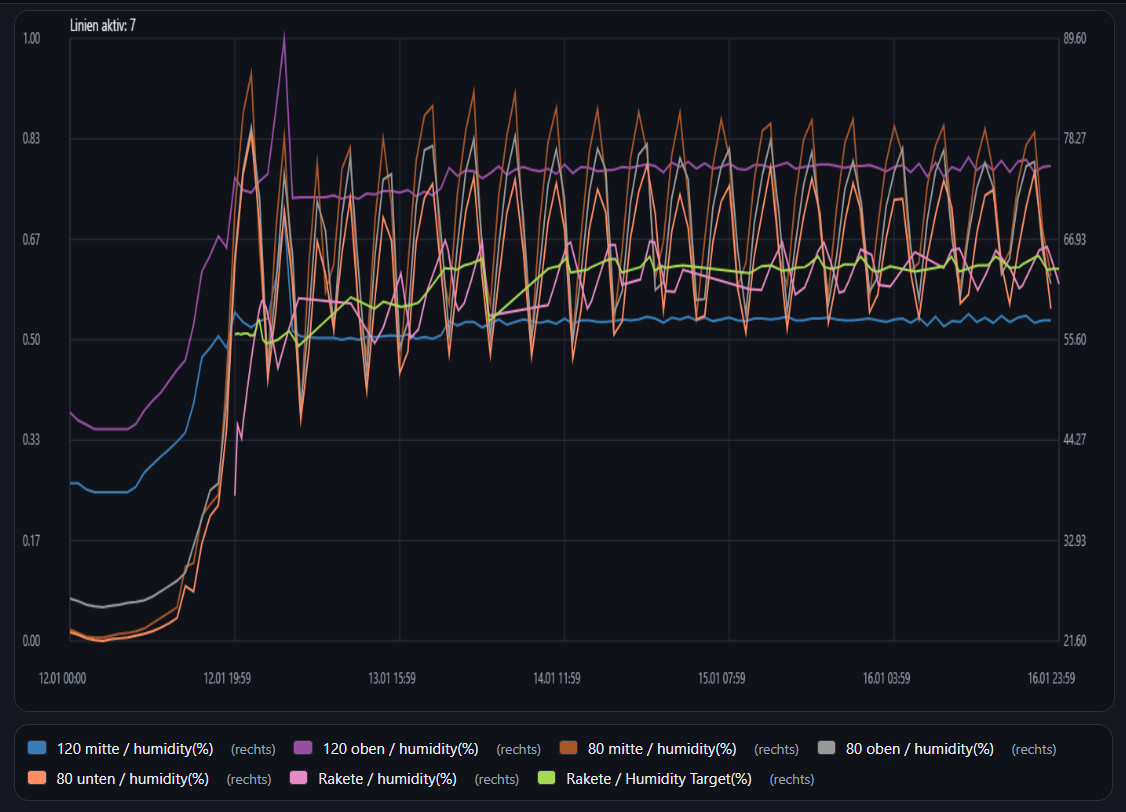Click '(rechts)' axis tag beside Rakete Humidity Target
Screen dimensions: 1126x812
[x=792, y=779]
